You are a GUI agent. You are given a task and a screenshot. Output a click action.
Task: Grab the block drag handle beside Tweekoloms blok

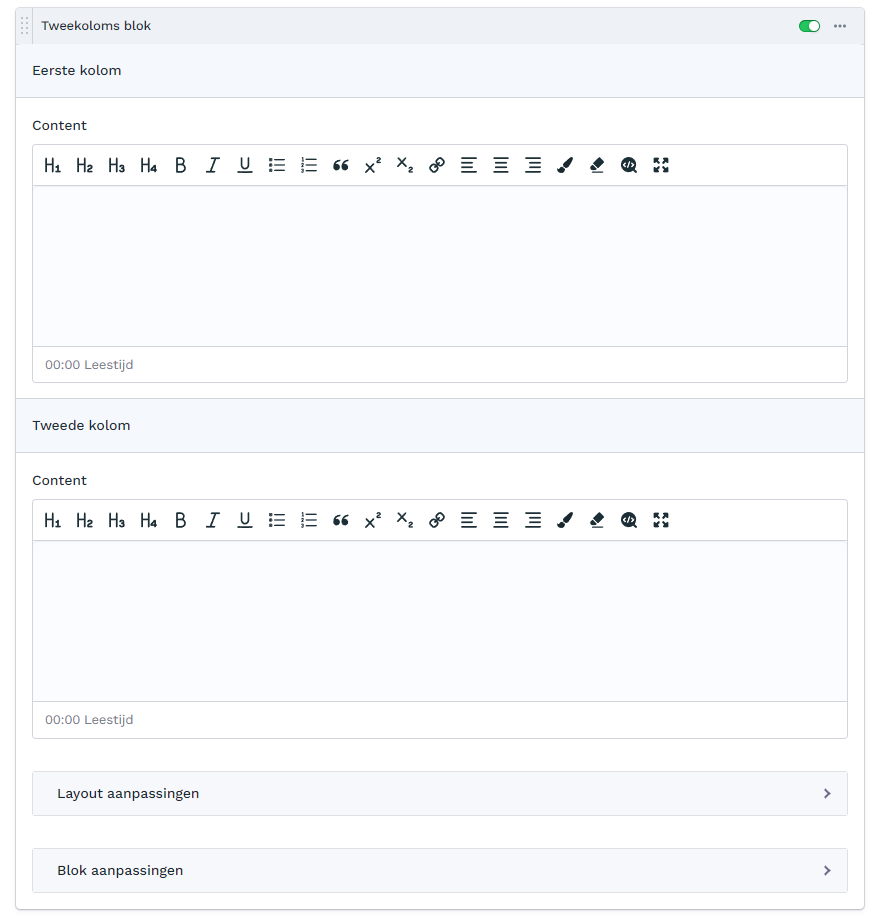coord(25,26)
